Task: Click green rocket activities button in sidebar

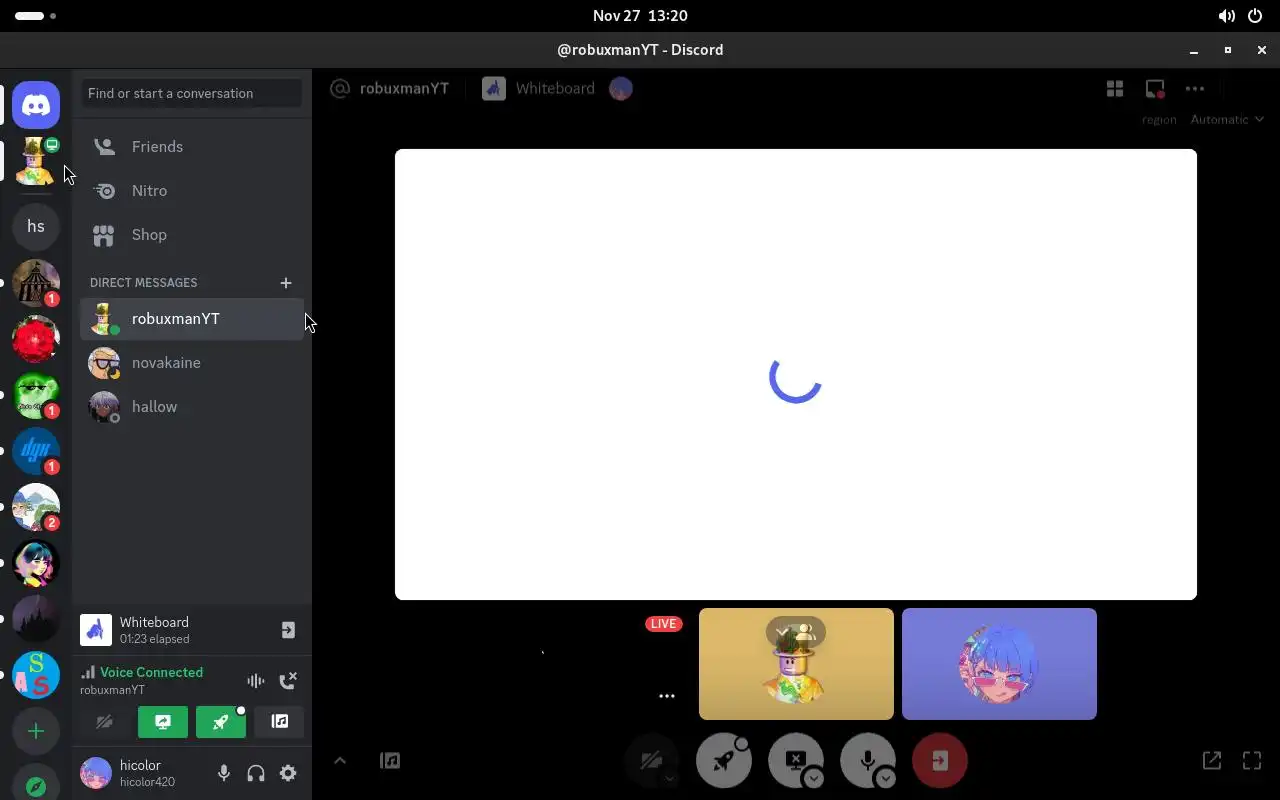Action: click(x=221, y=721)
